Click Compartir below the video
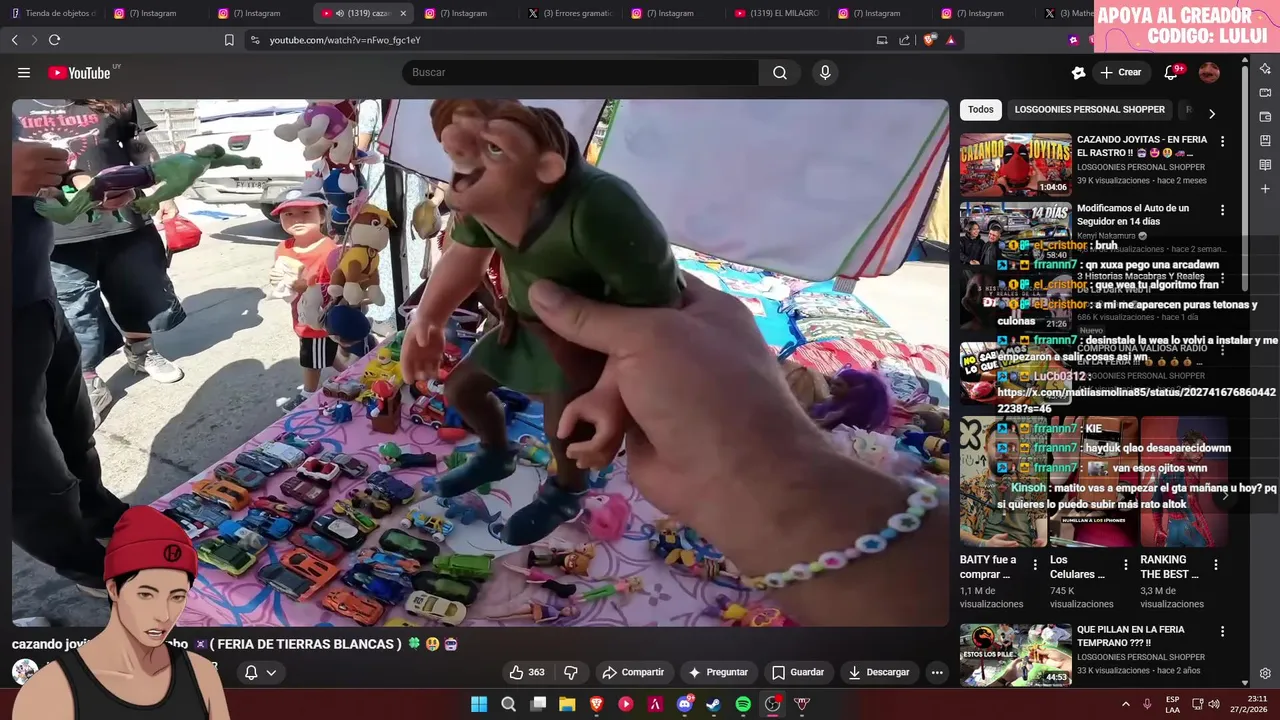1280x720 pixels. tap(633, 673)
